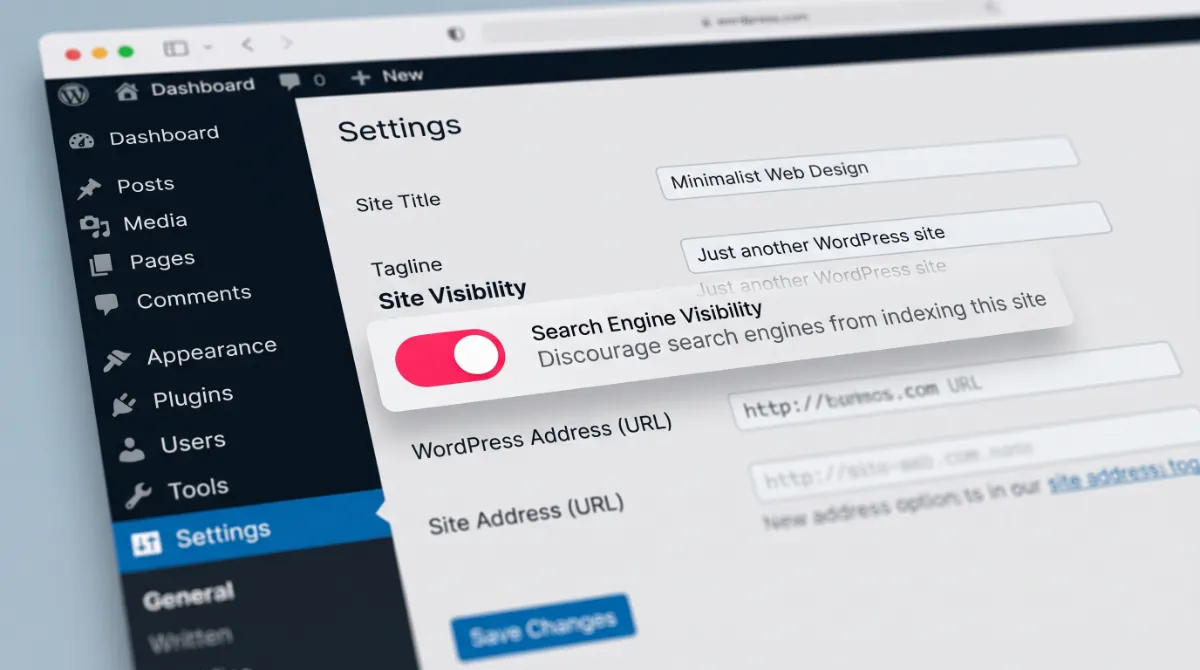
Task: Open Comments in the sidebar menu
Action: (194, 298)
